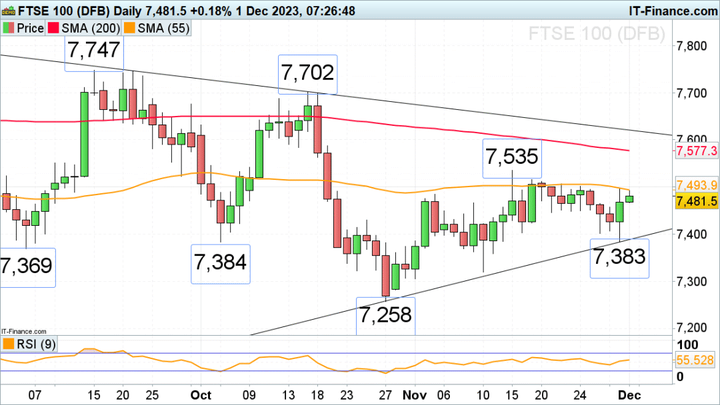This screenshot has height=405, width=720.
Task: Click the orange SMA (55) legend swatch
Action: click(x=129, y=28)
